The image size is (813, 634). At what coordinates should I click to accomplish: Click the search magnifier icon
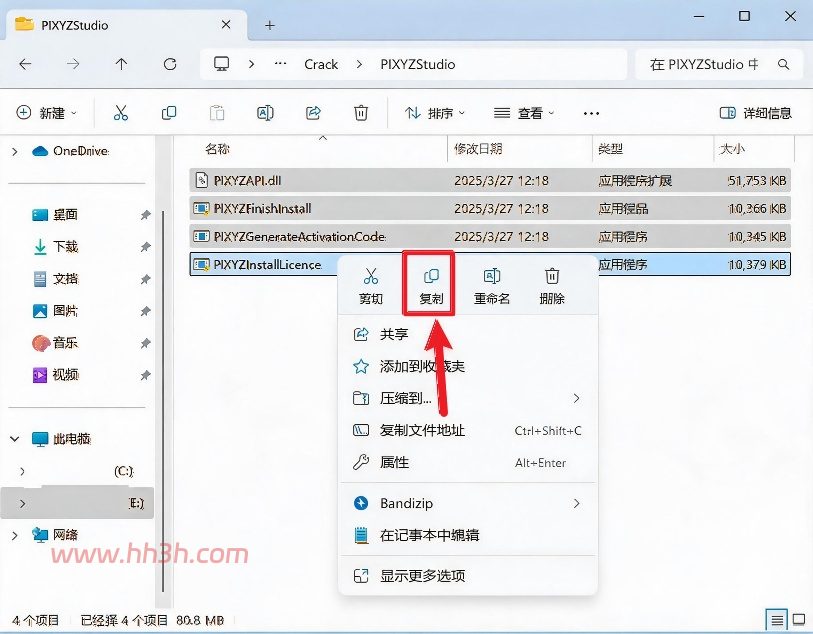pos(783,64)
